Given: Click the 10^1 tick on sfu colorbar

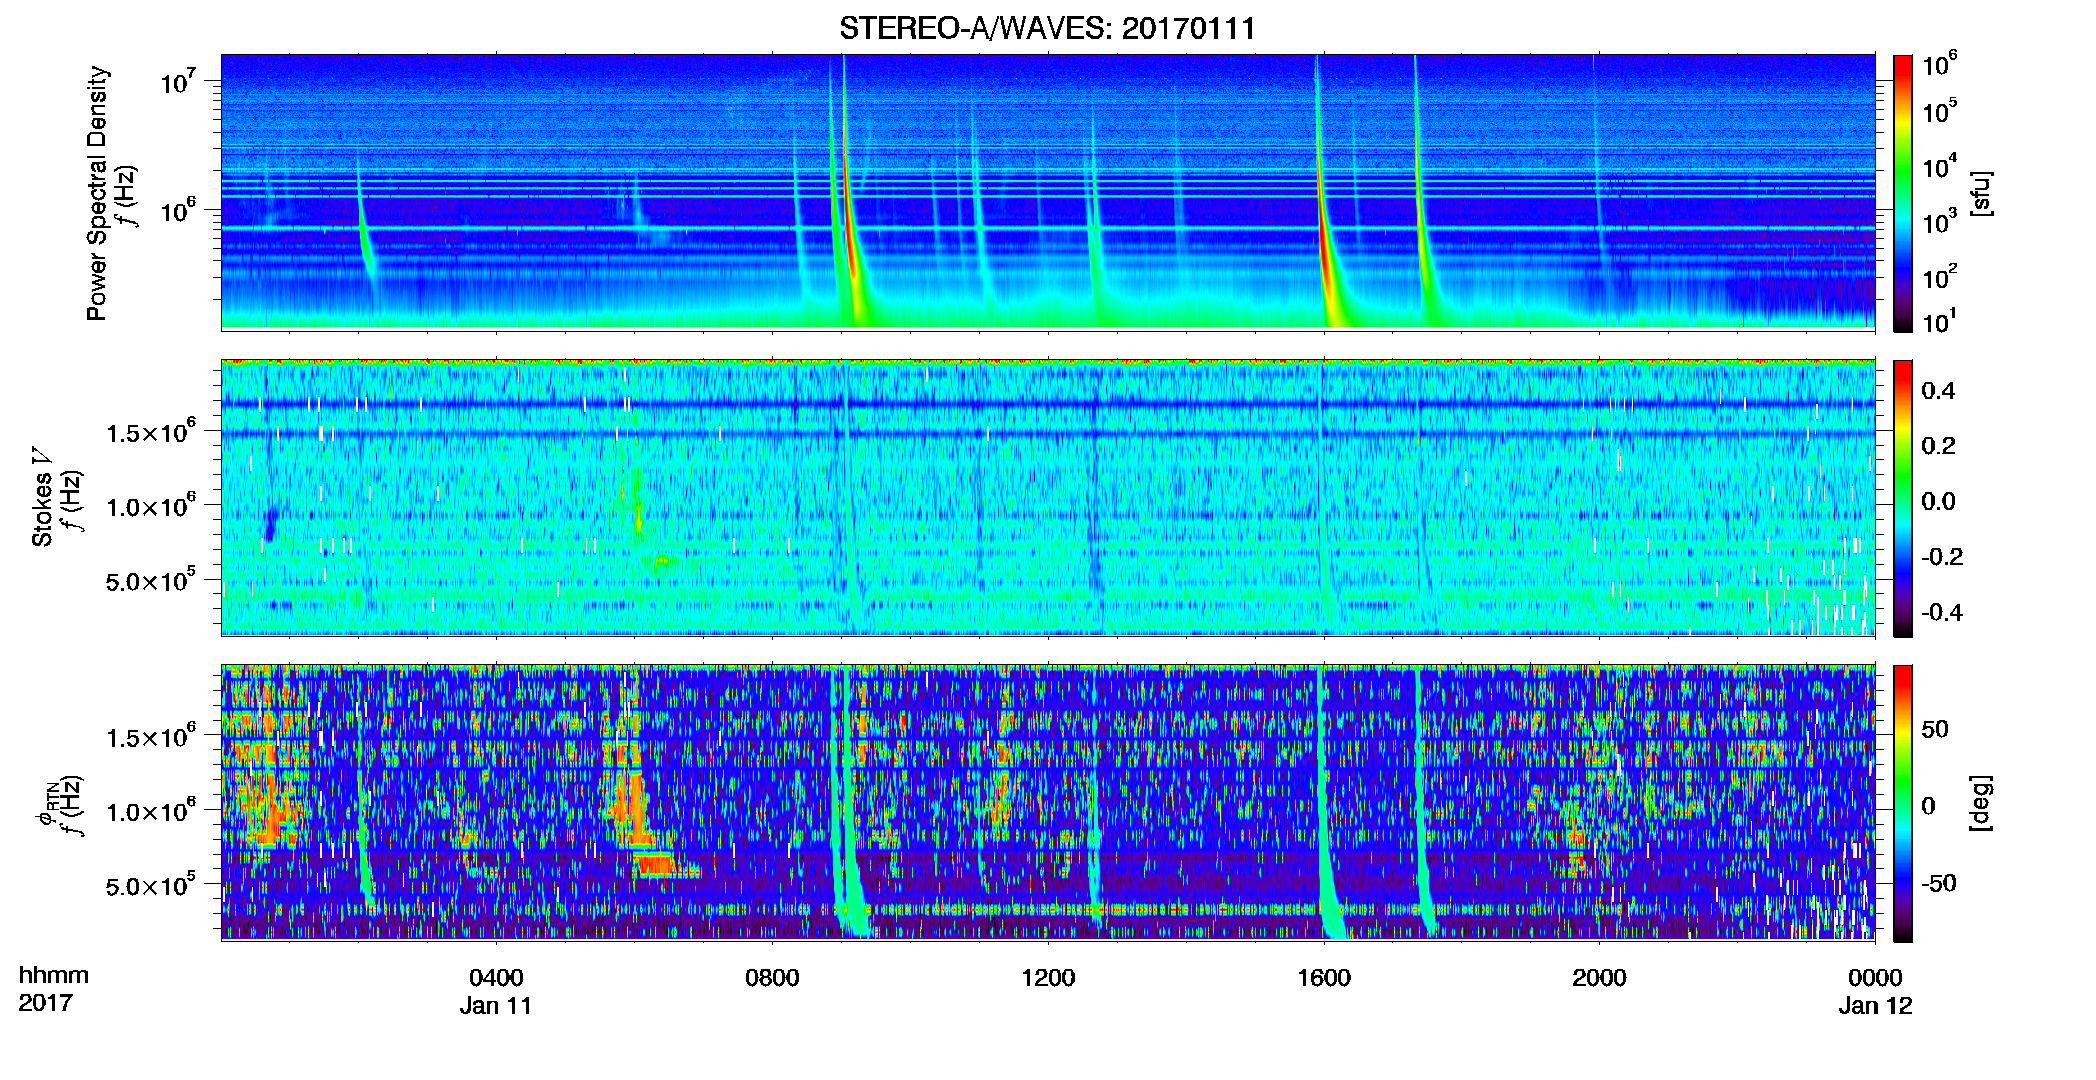Looking at the screenshot, I should 1939,321.
